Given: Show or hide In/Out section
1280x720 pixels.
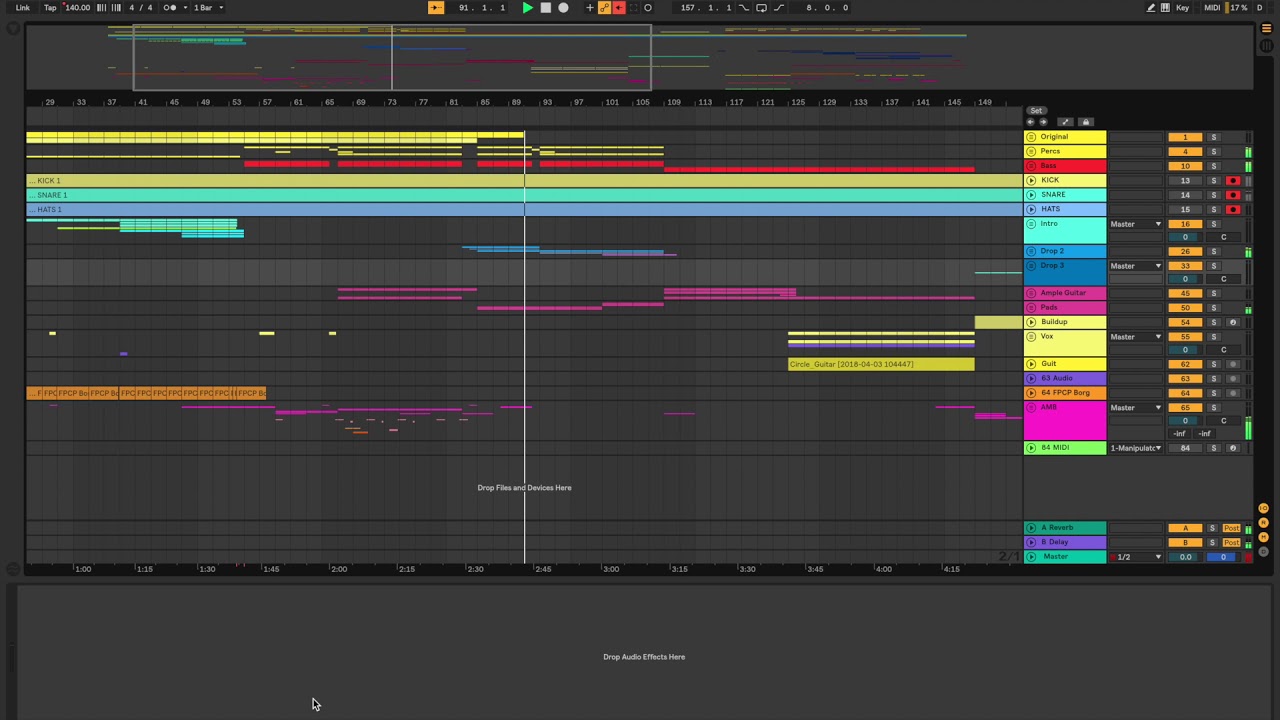Looking at the screenshot, I should 1263,509.
